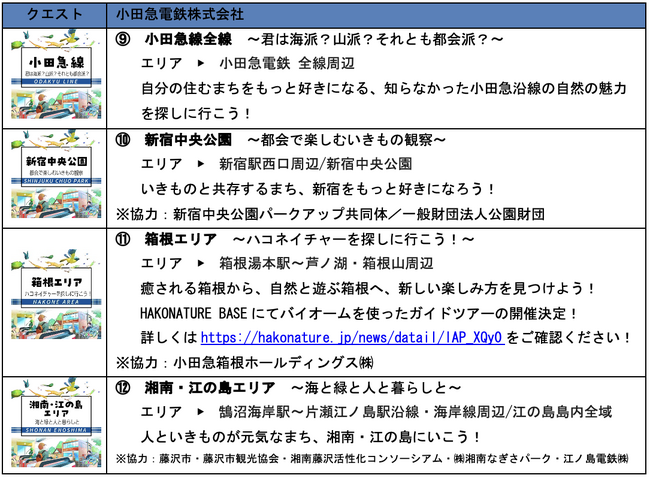This screenshot has width=650, height=479.
Task: Click the line 'を探しに行こう！' in quest ⑨
Action: [196, 113]
